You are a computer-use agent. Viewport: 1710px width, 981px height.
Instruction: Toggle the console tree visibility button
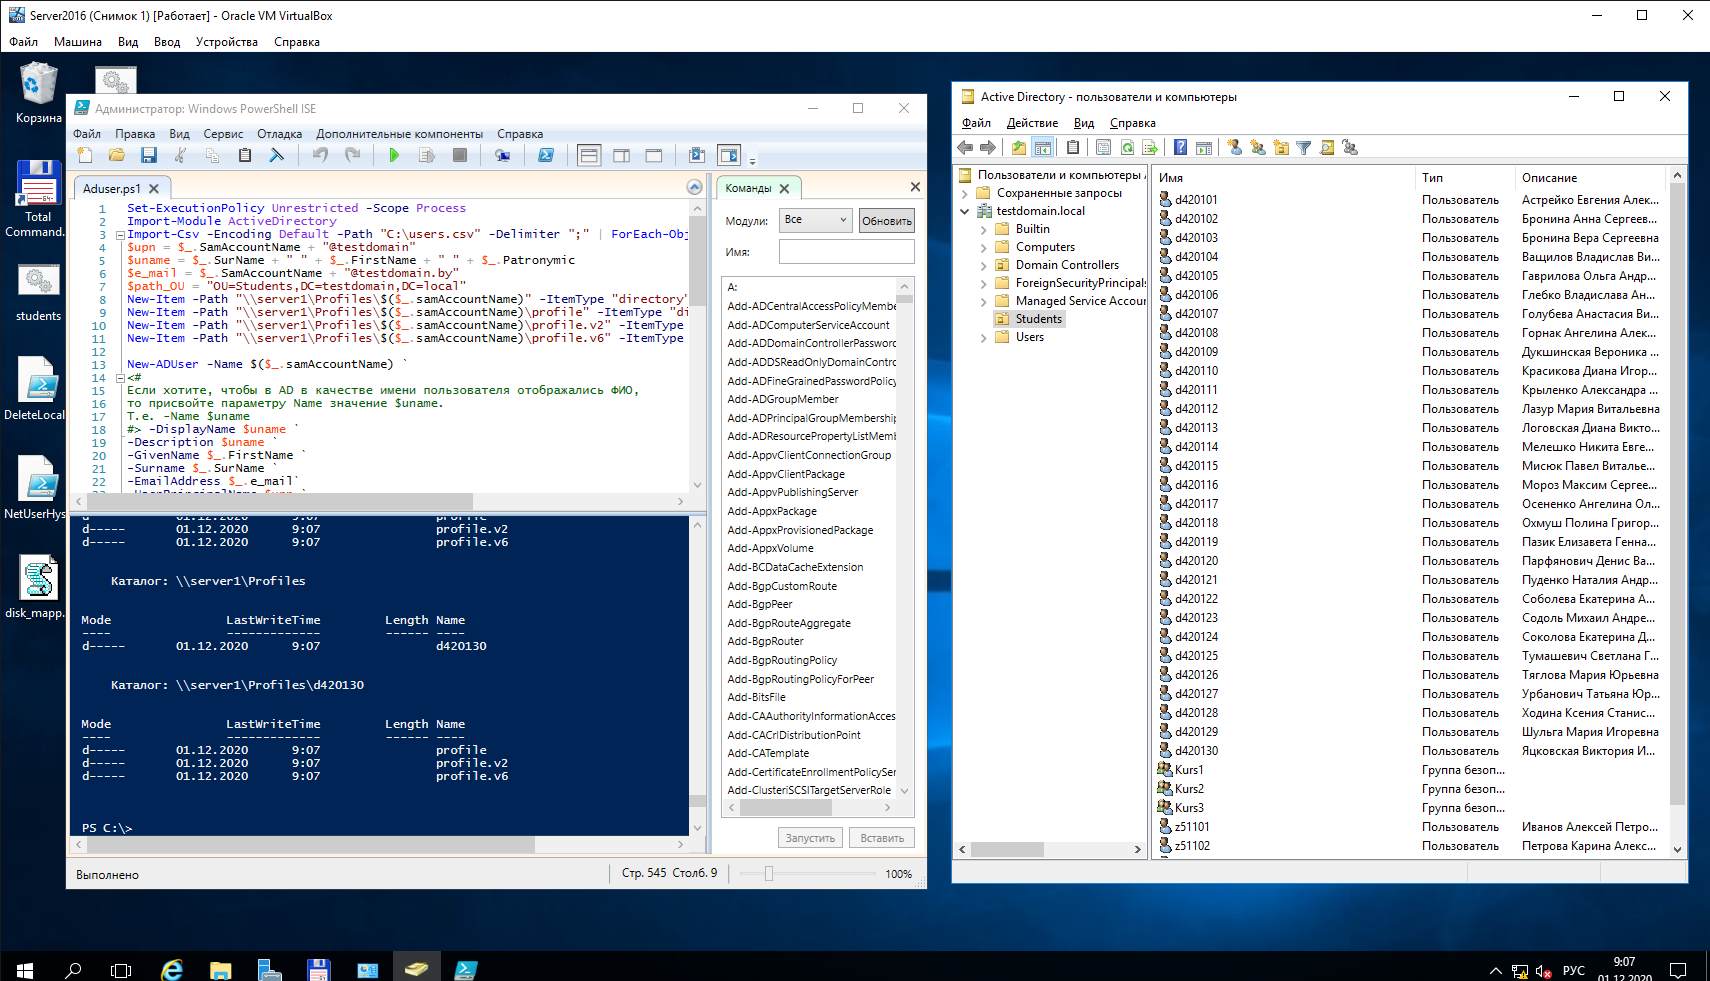tap(1042, 148)
